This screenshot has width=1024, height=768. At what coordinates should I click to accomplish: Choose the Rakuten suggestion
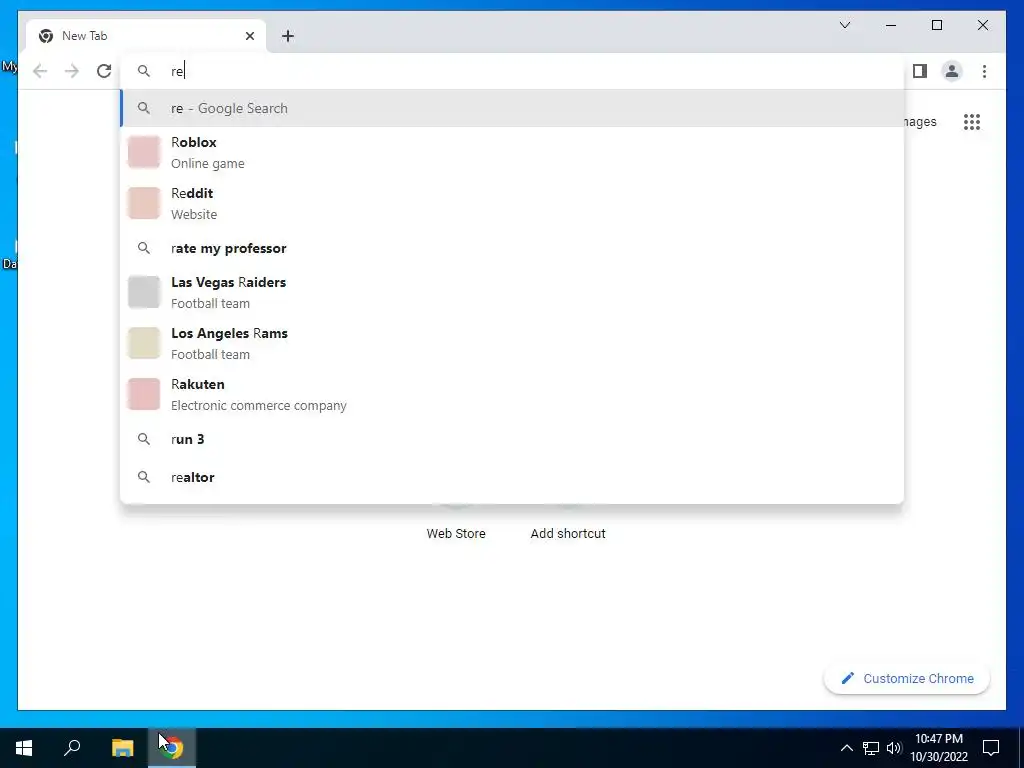point(513,394)
